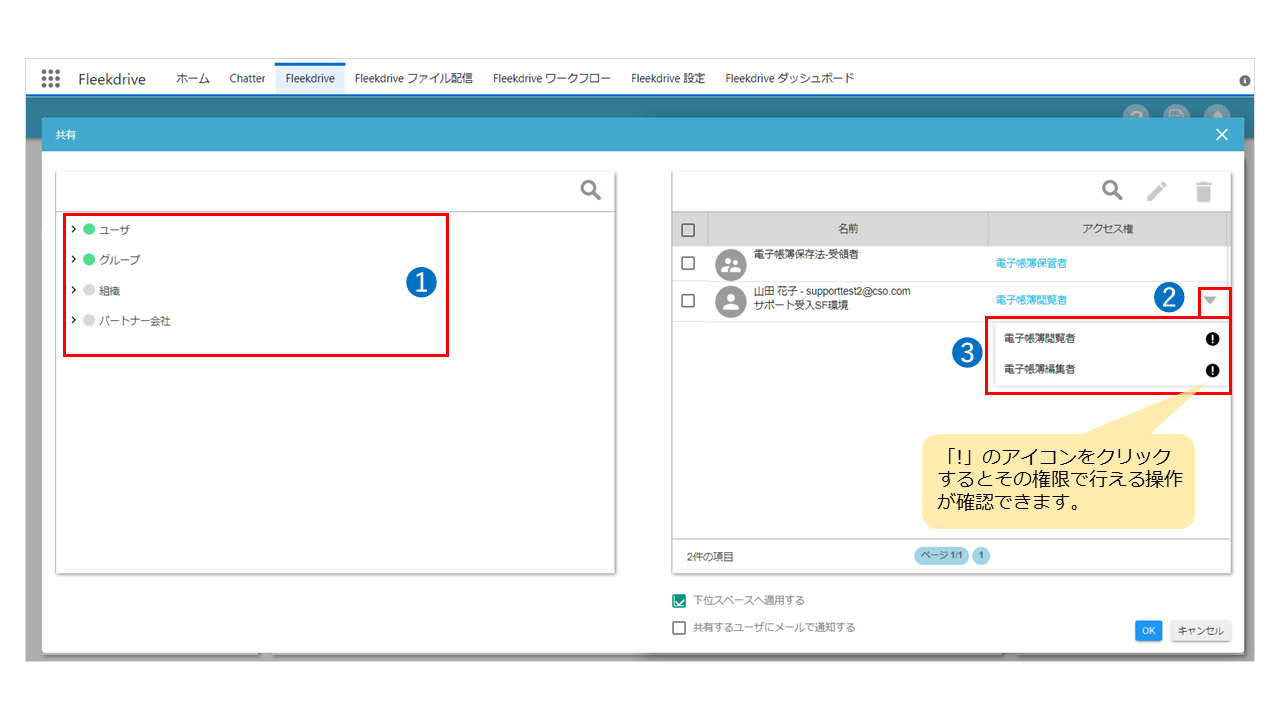
Task: Click the trash delete icon
Action: pos(1204,191)
